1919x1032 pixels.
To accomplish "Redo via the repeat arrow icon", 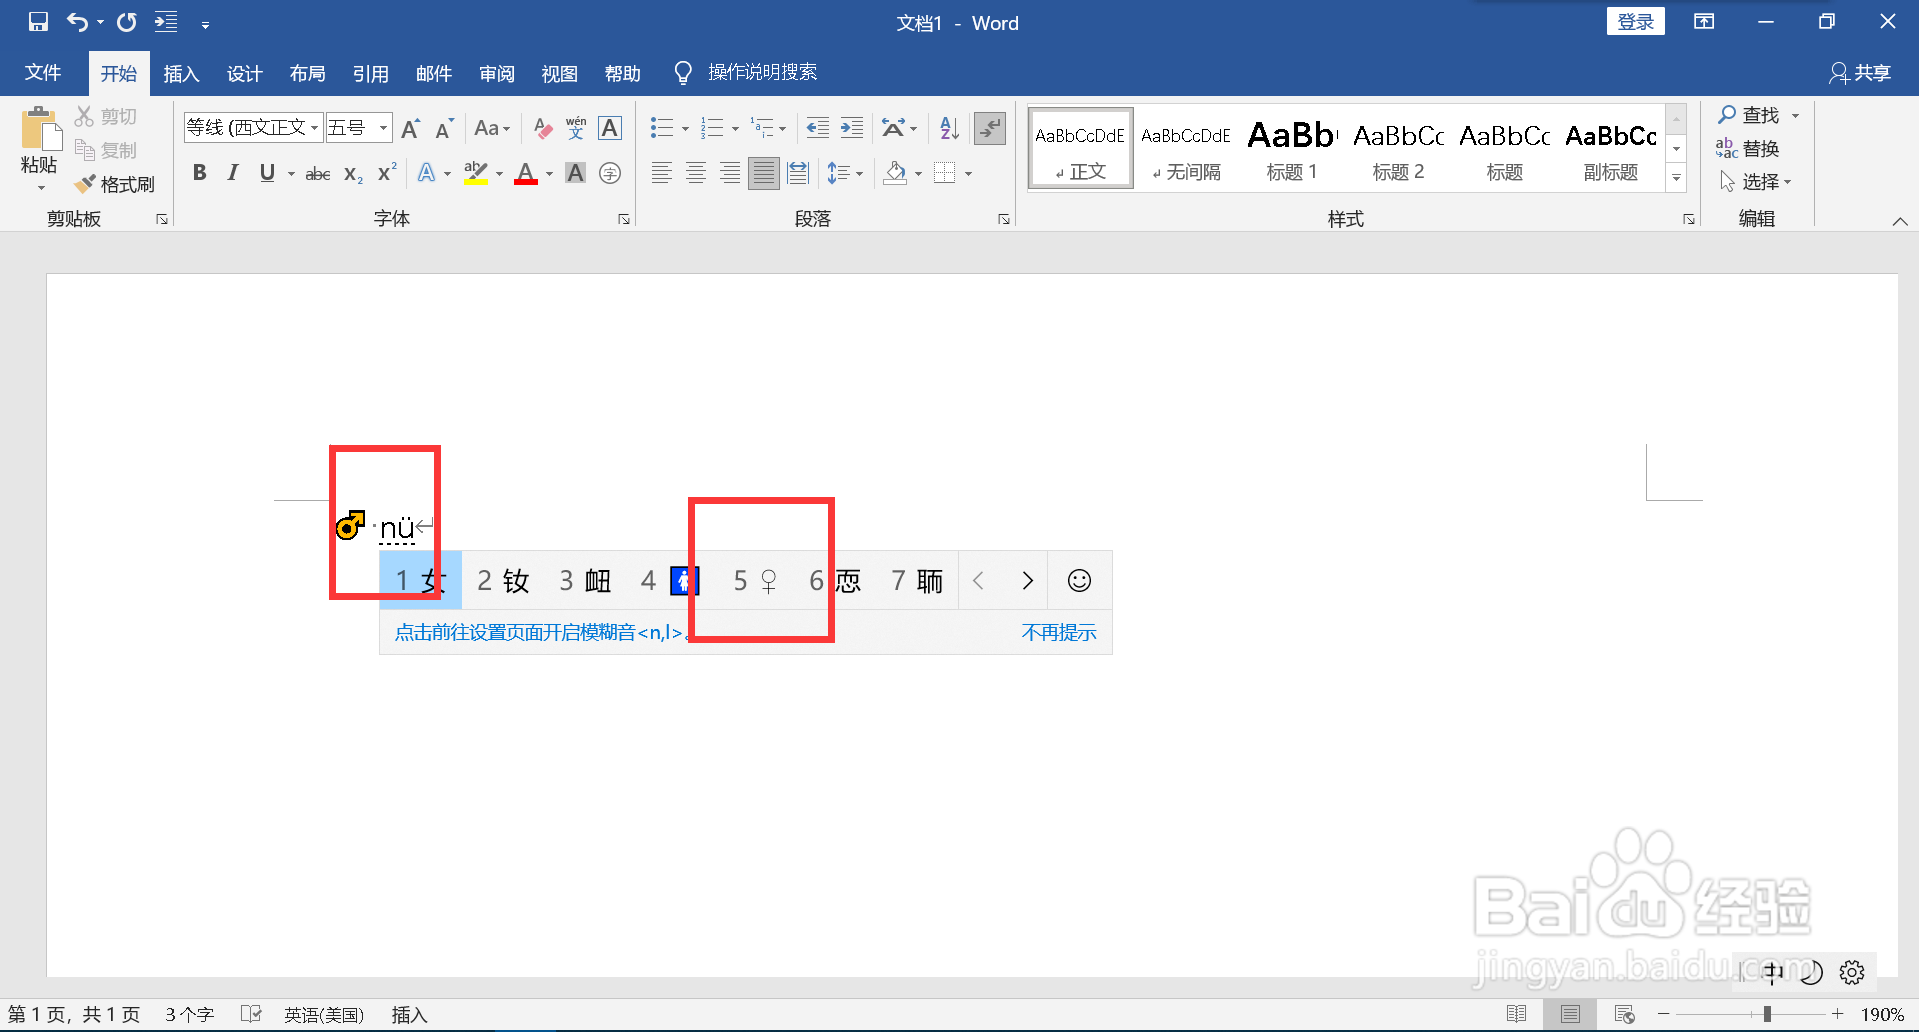I will point(126,21).
